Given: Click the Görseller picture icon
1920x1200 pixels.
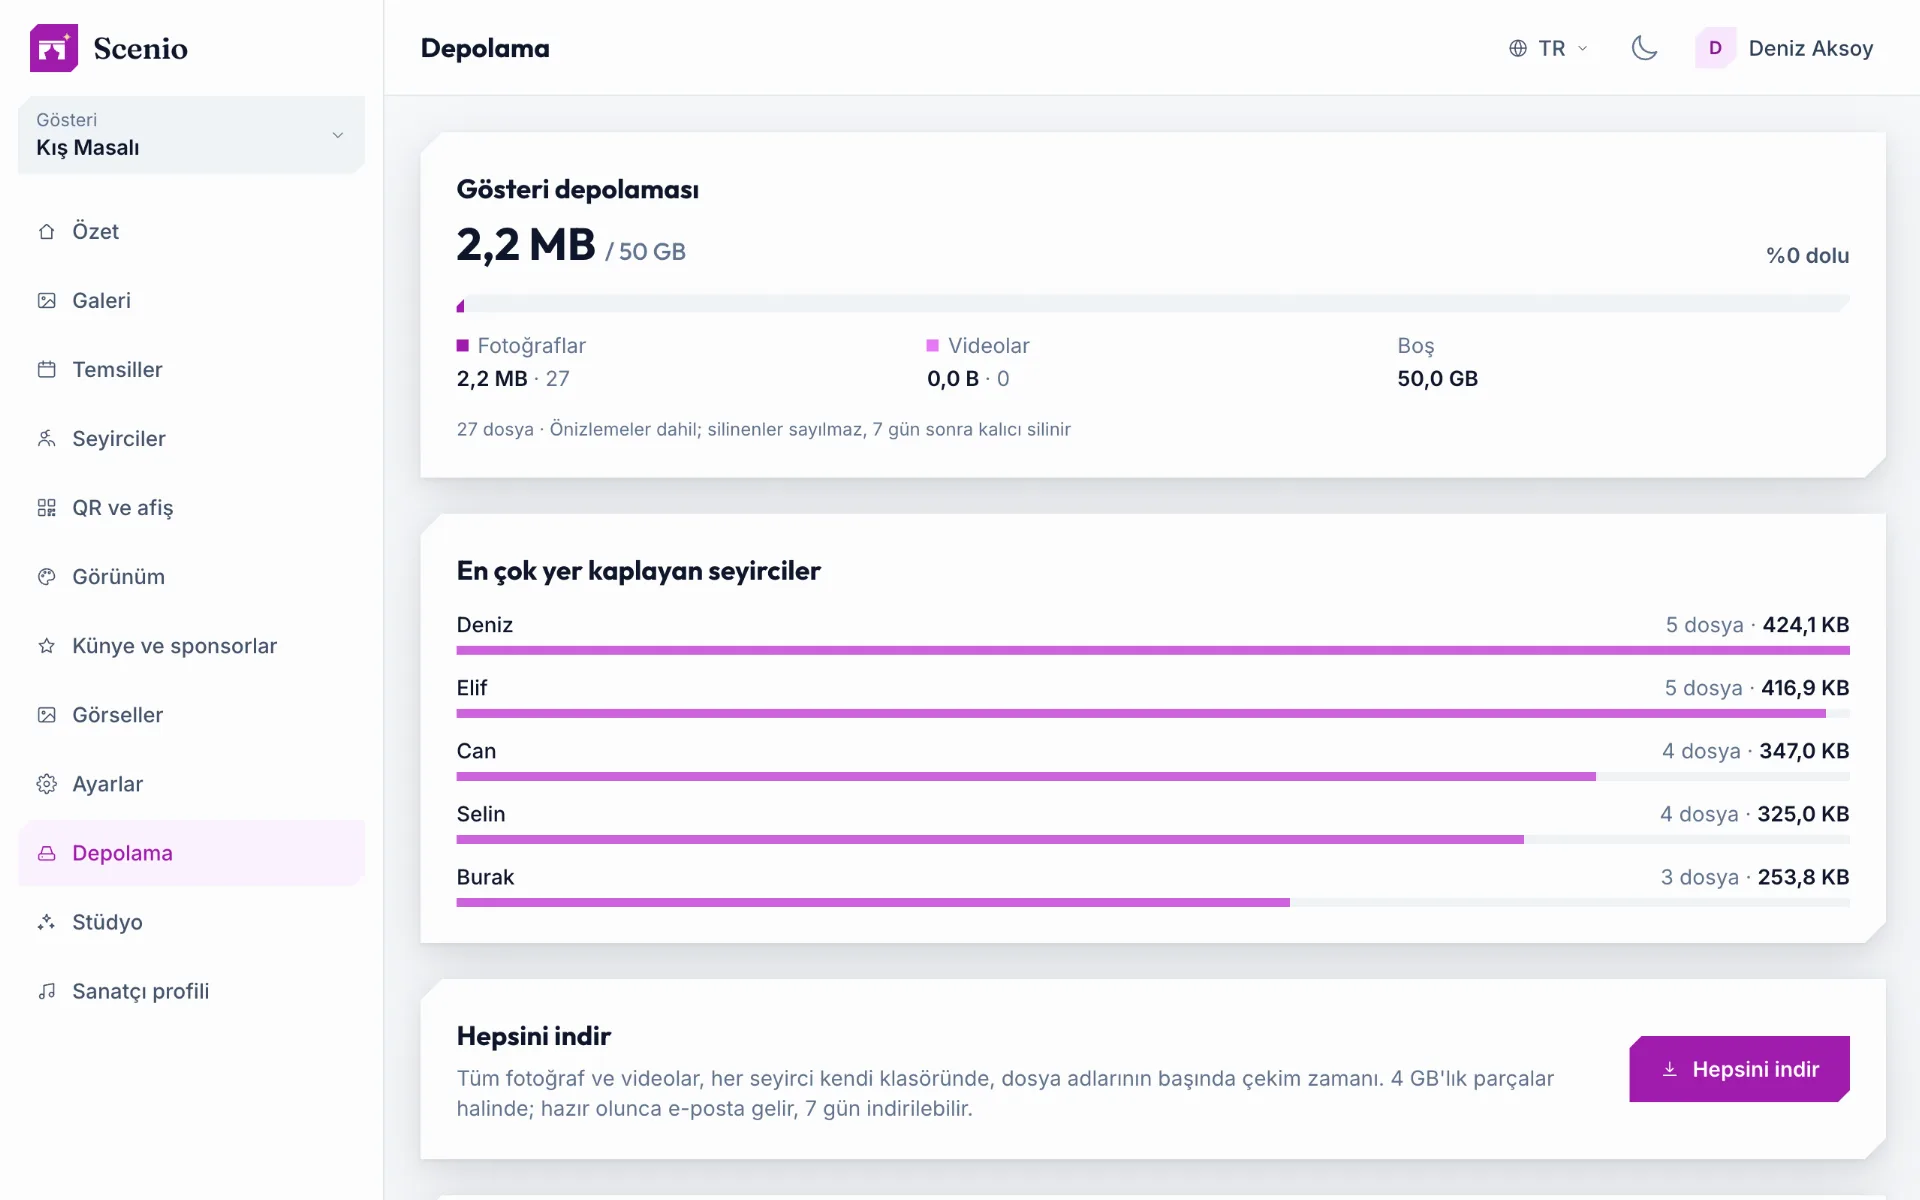Looking at the screenshot, I should click(x=47, y=715).
